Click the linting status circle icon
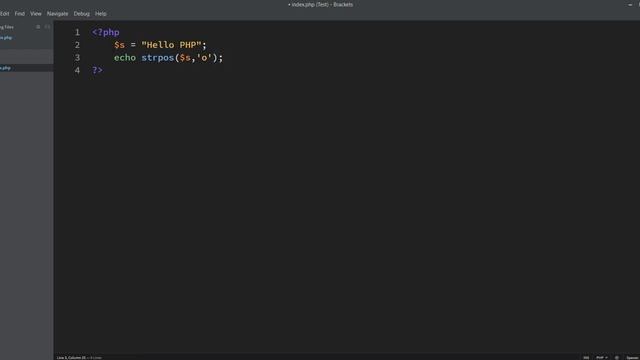640x360 pixels. 617,358
